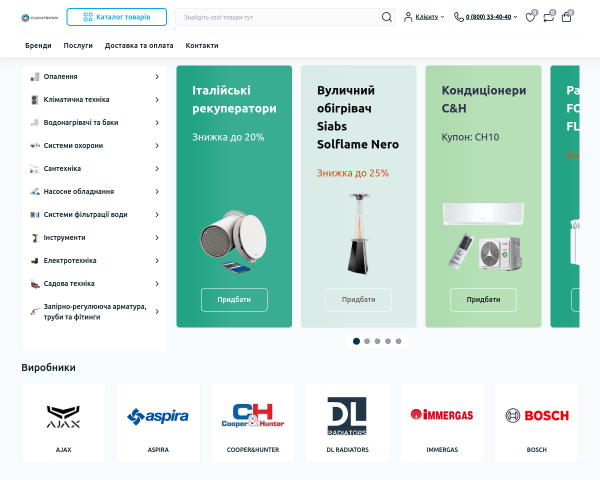Screen dimensions: 600x480
Task: Click the Кліматична техніка category icon
Action: point(35,100)
